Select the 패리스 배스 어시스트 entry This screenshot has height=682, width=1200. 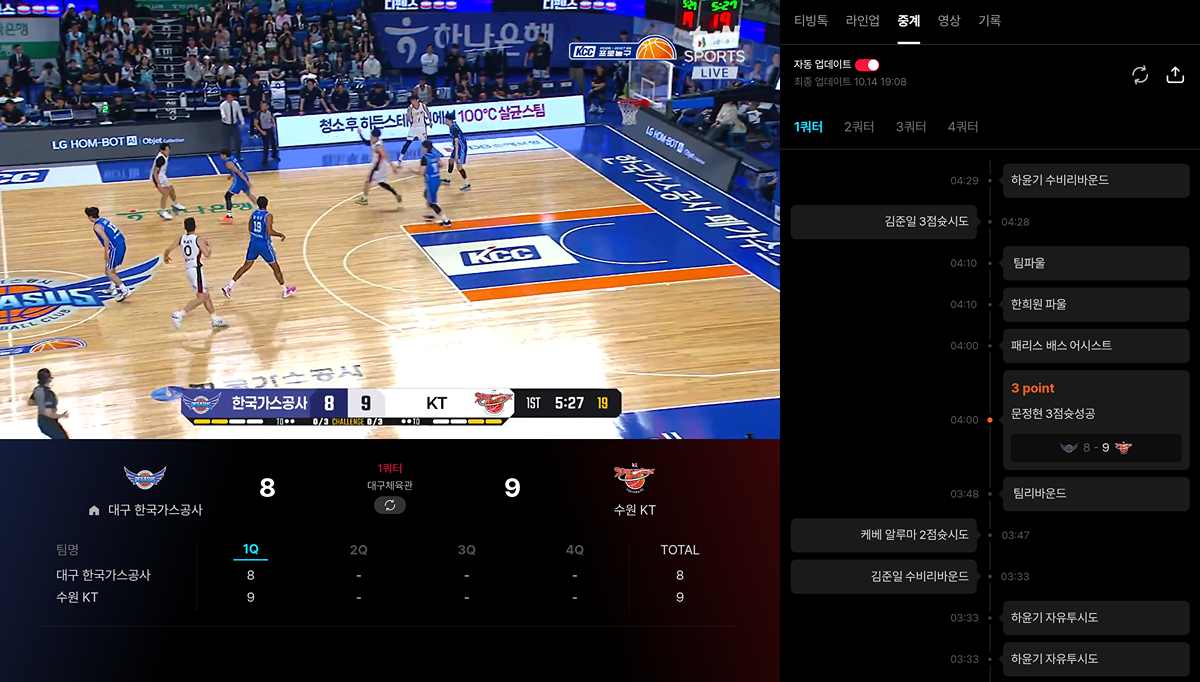point(1095,346)
